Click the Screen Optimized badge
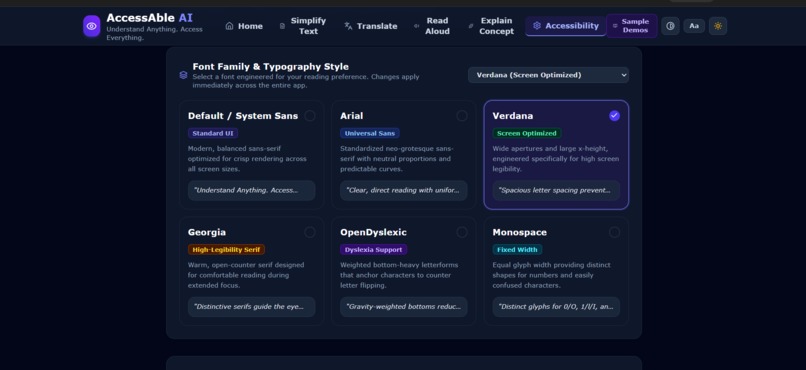This screenshot has height=370, width=806. point(526,133)
